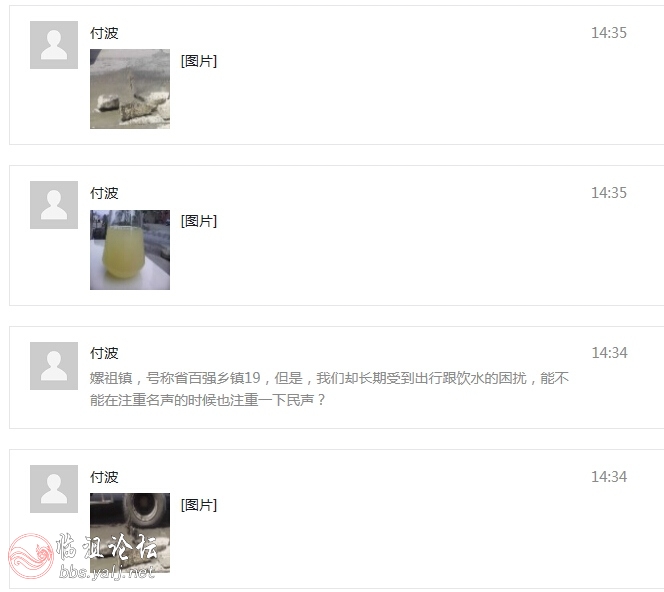Screen dimensions: 664x592
Task: Click the 14:35 timestamp on the first message
Action: point(609,33)
